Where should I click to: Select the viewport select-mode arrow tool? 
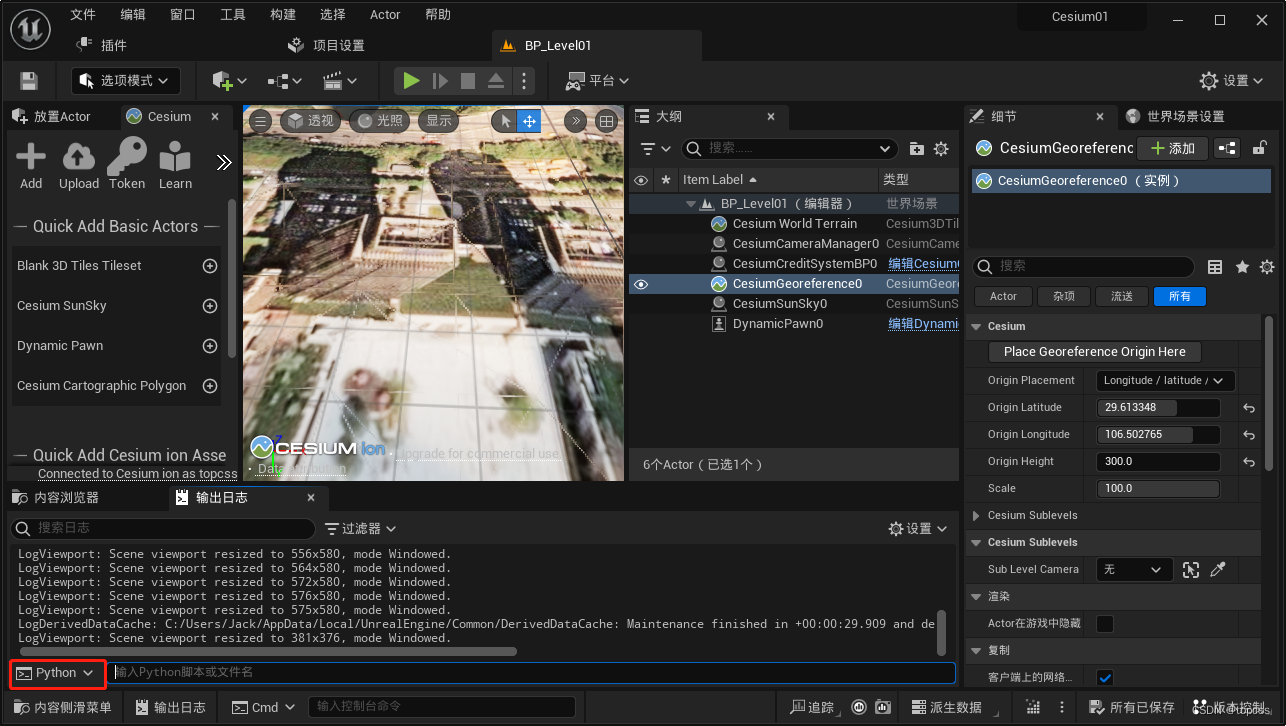click(x=506, y=121)
